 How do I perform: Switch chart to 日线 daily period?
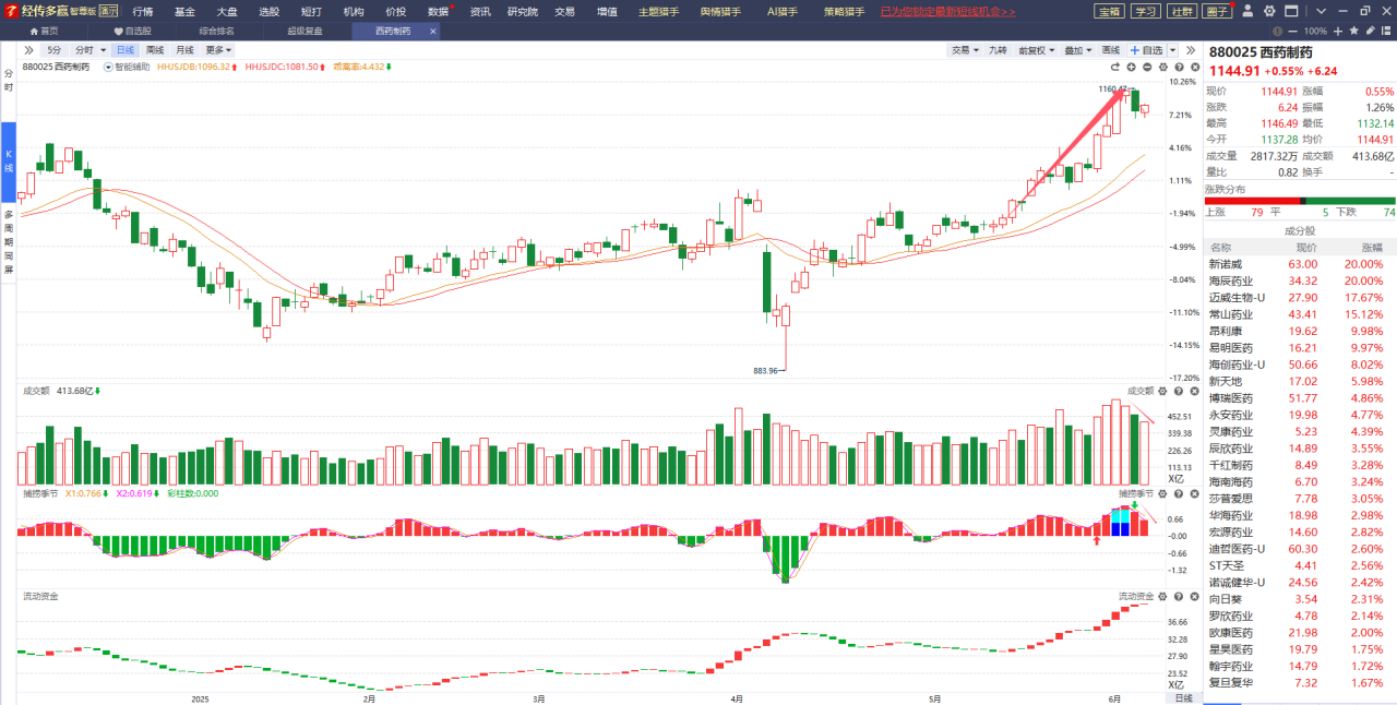(125, 50)
